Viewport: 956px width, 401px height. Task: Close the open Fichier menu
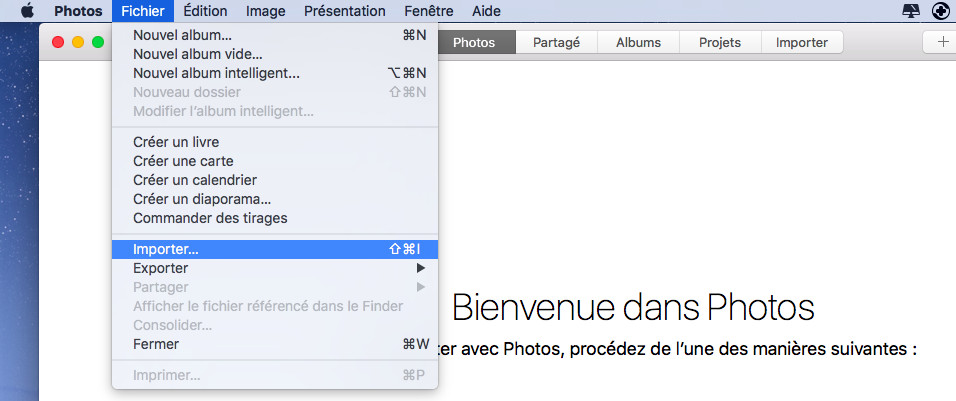click(x=143, y=11)
